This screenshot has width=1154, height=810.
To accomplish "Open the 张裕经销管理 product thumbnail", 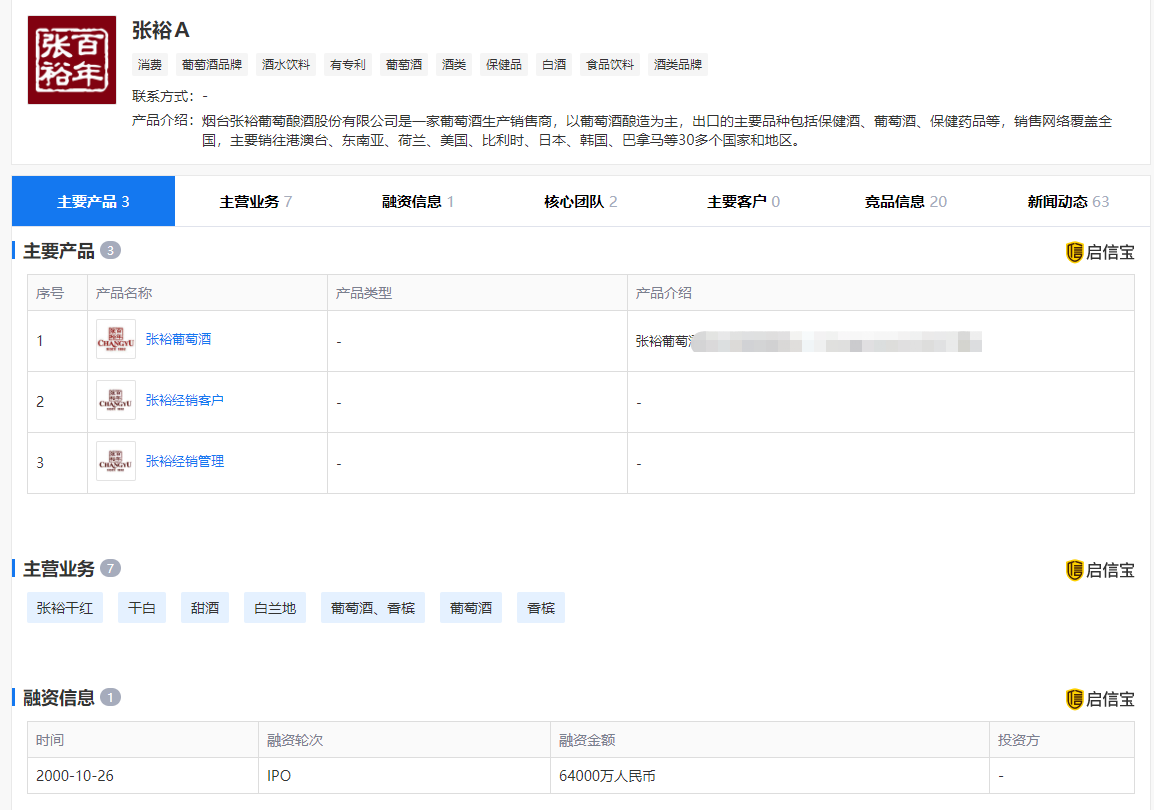I will (x=116, y=461).
